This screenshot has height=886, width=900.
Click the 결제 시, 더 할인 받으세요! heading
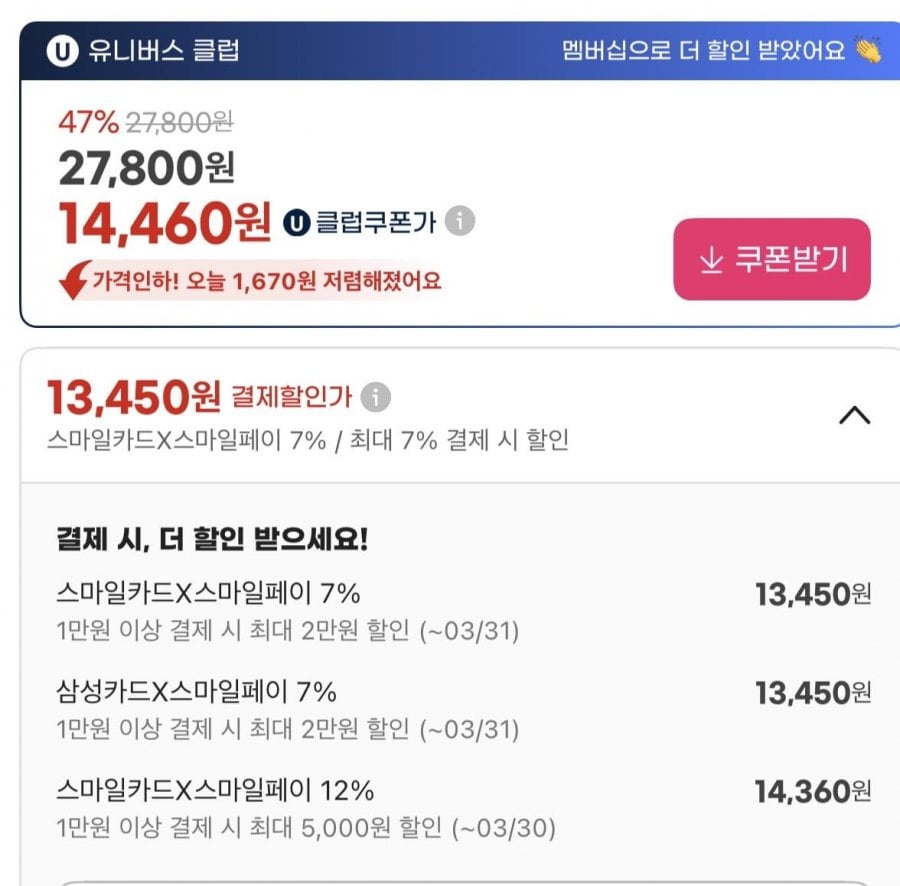tap(212, 540)
